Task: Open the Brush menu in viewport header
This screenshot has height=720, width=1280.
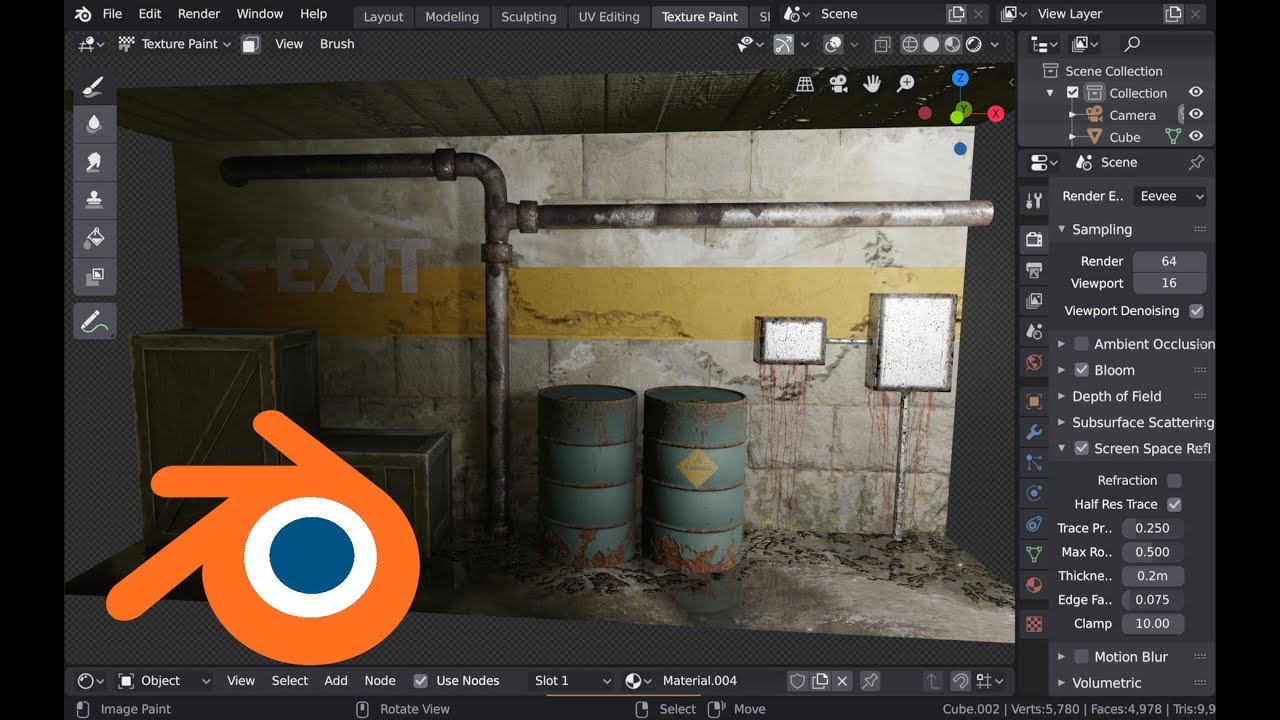Action: (337, 44)
